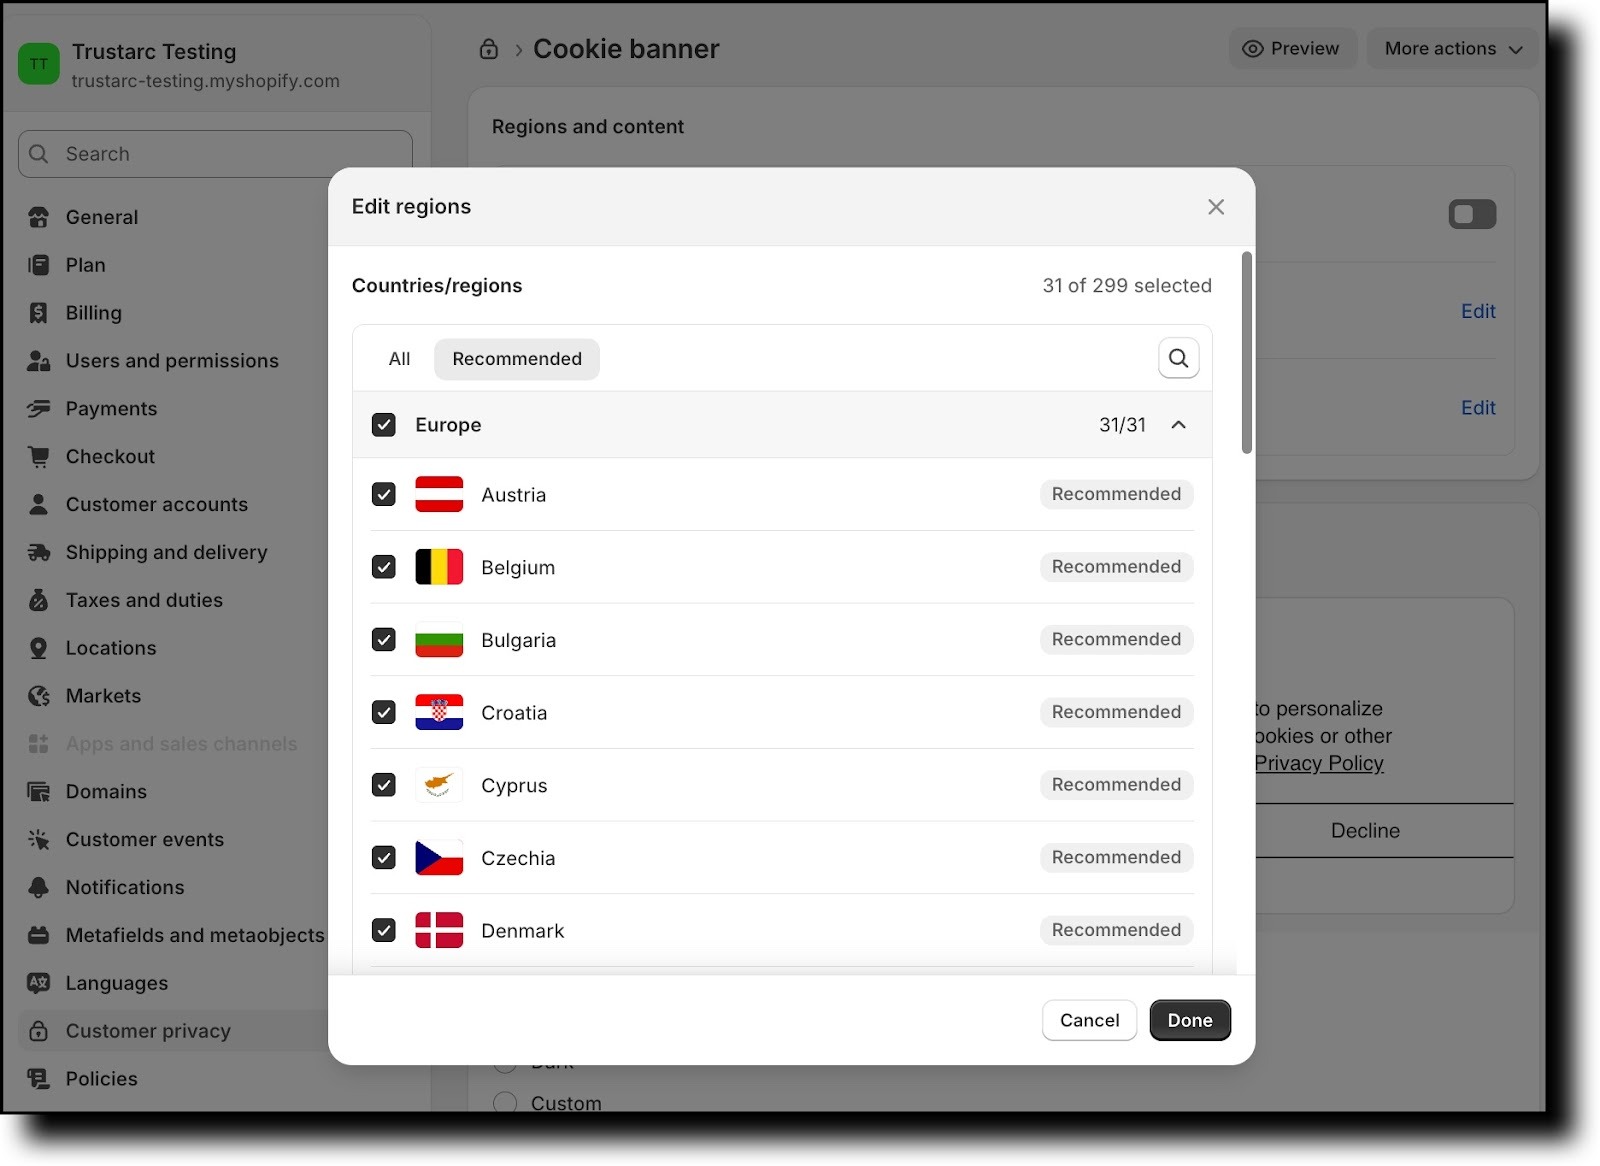This screenshot has width=1600, height=1166.
Task: Click the dialog vertical scrollbar
Action: [x=1246, y=353]
